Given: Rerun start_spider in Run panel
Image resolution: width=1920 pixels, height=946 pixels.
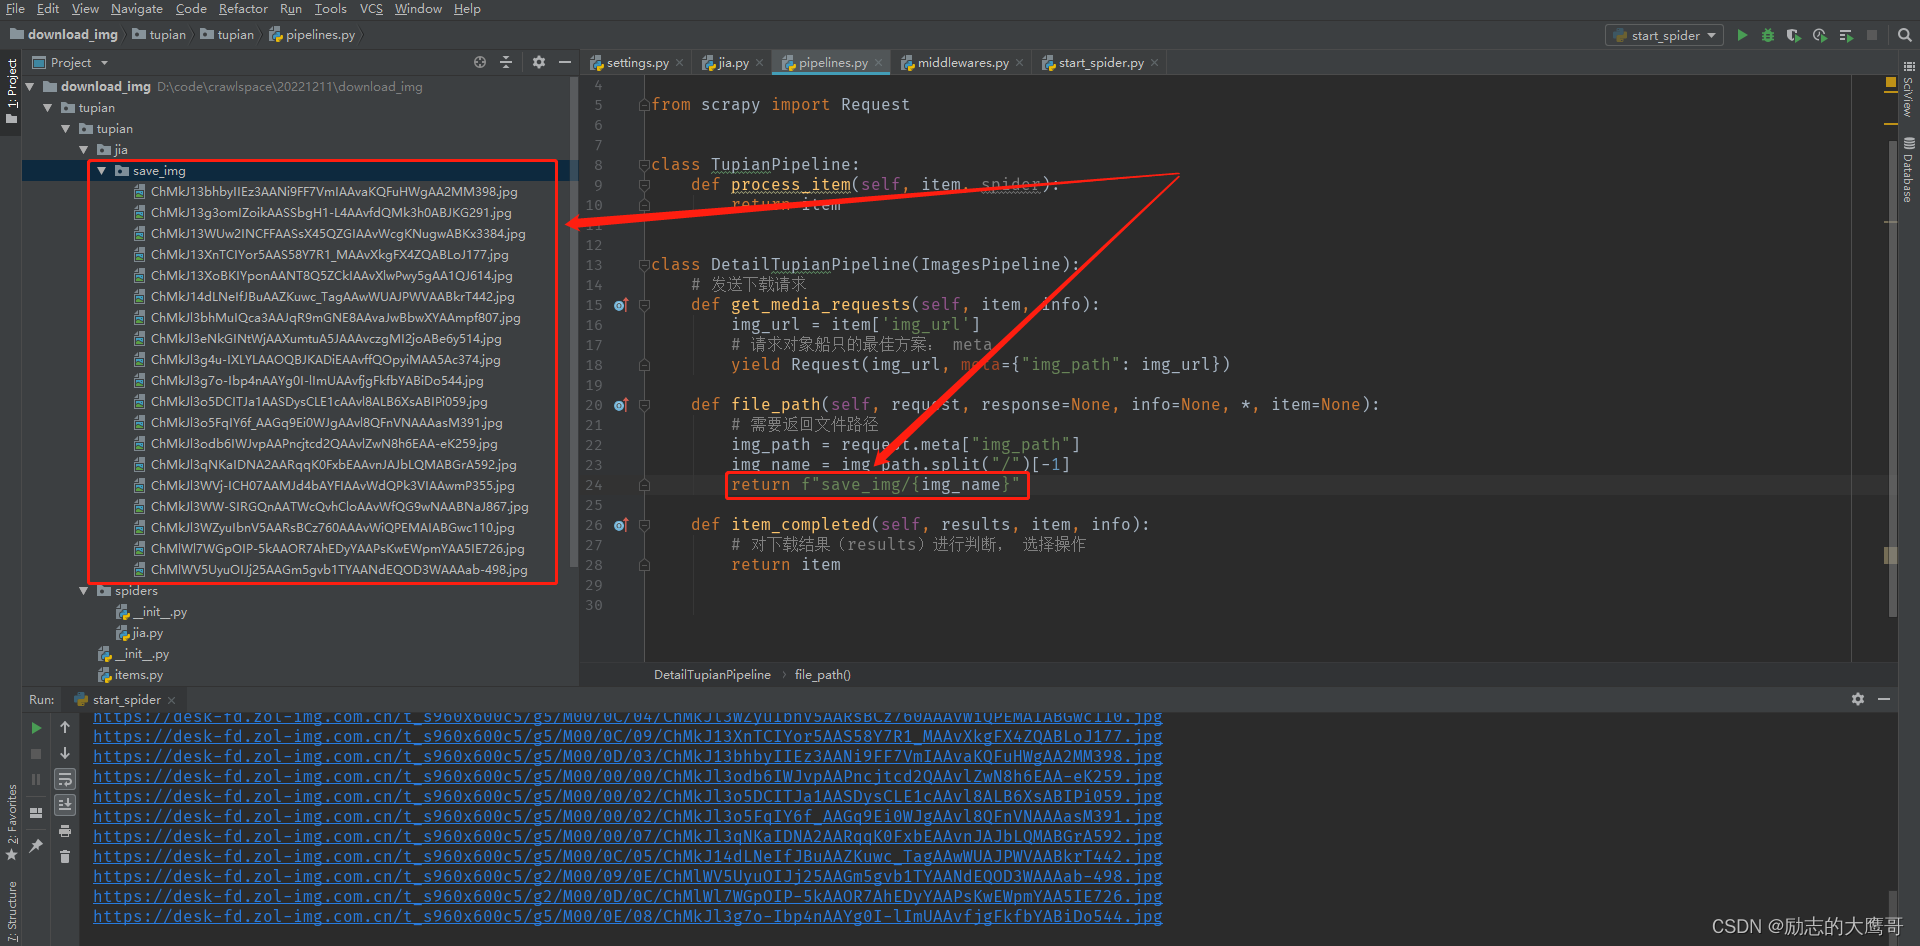Looking at the screenshot, I should pos(36,728).
